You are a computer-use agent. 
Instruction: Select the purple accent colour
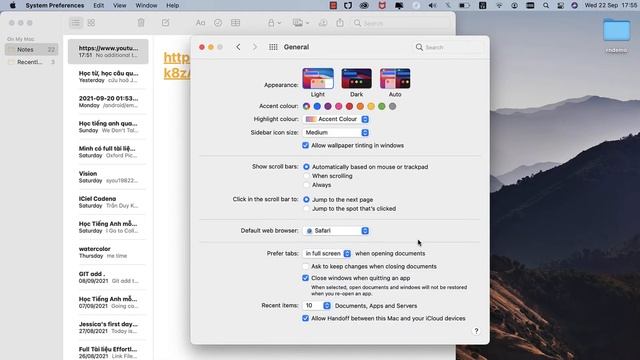point(328,106)
